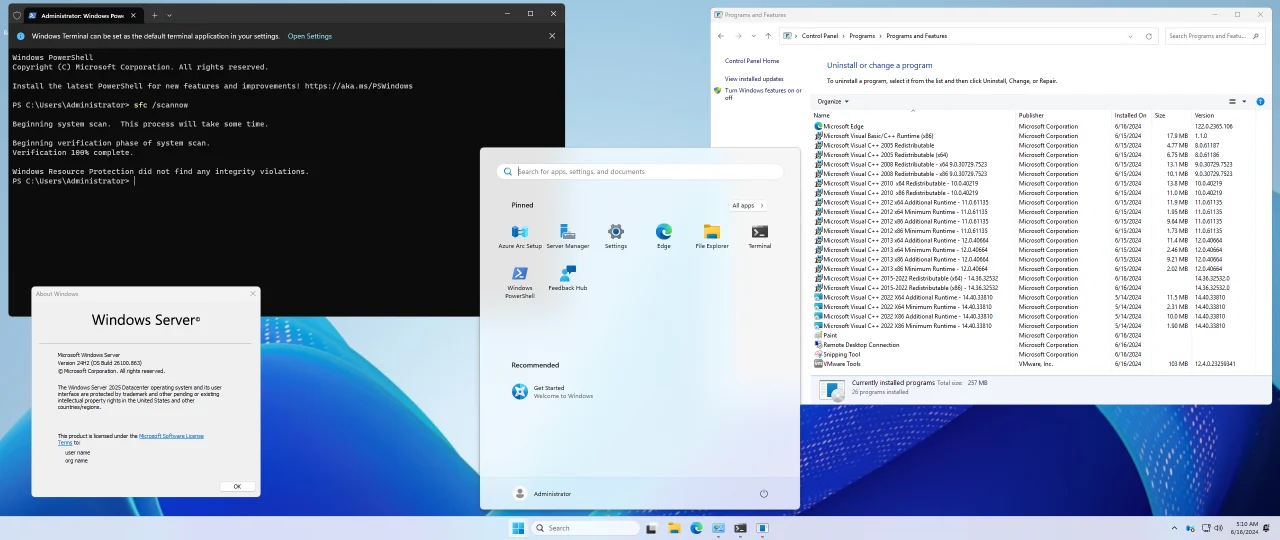The image size is (1280, 540).
Task: Click the taskbar Search box
Action: pos(586,528)
